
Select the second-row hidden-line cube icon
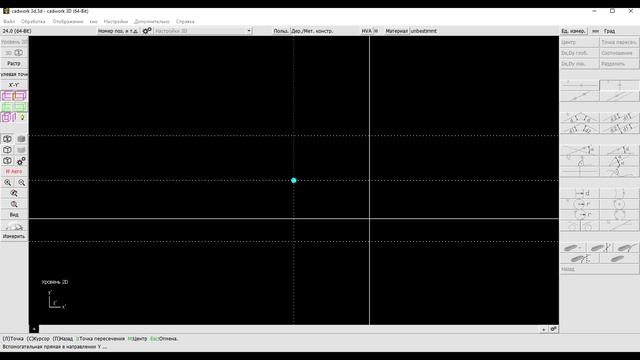[x=7, y=150]
